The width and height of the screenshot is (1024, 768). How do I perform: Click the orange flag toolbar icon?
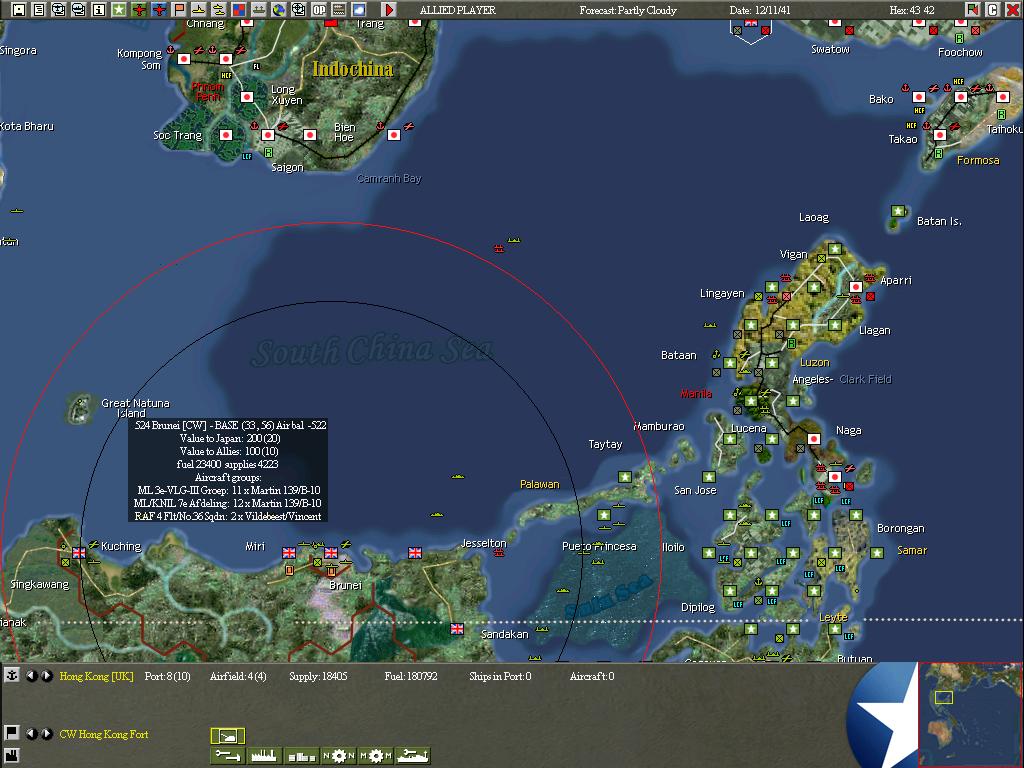(x=179, y=9)
